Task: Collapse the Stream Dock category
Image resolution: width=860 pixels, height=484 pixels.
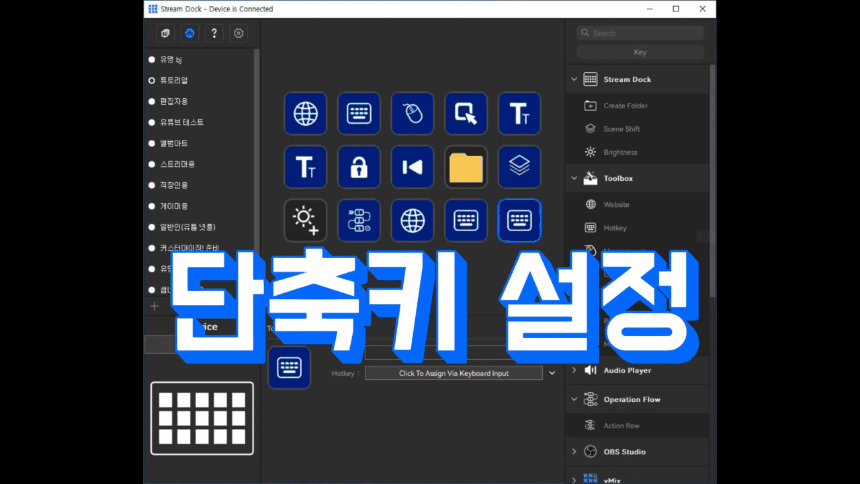Action: 574,79
